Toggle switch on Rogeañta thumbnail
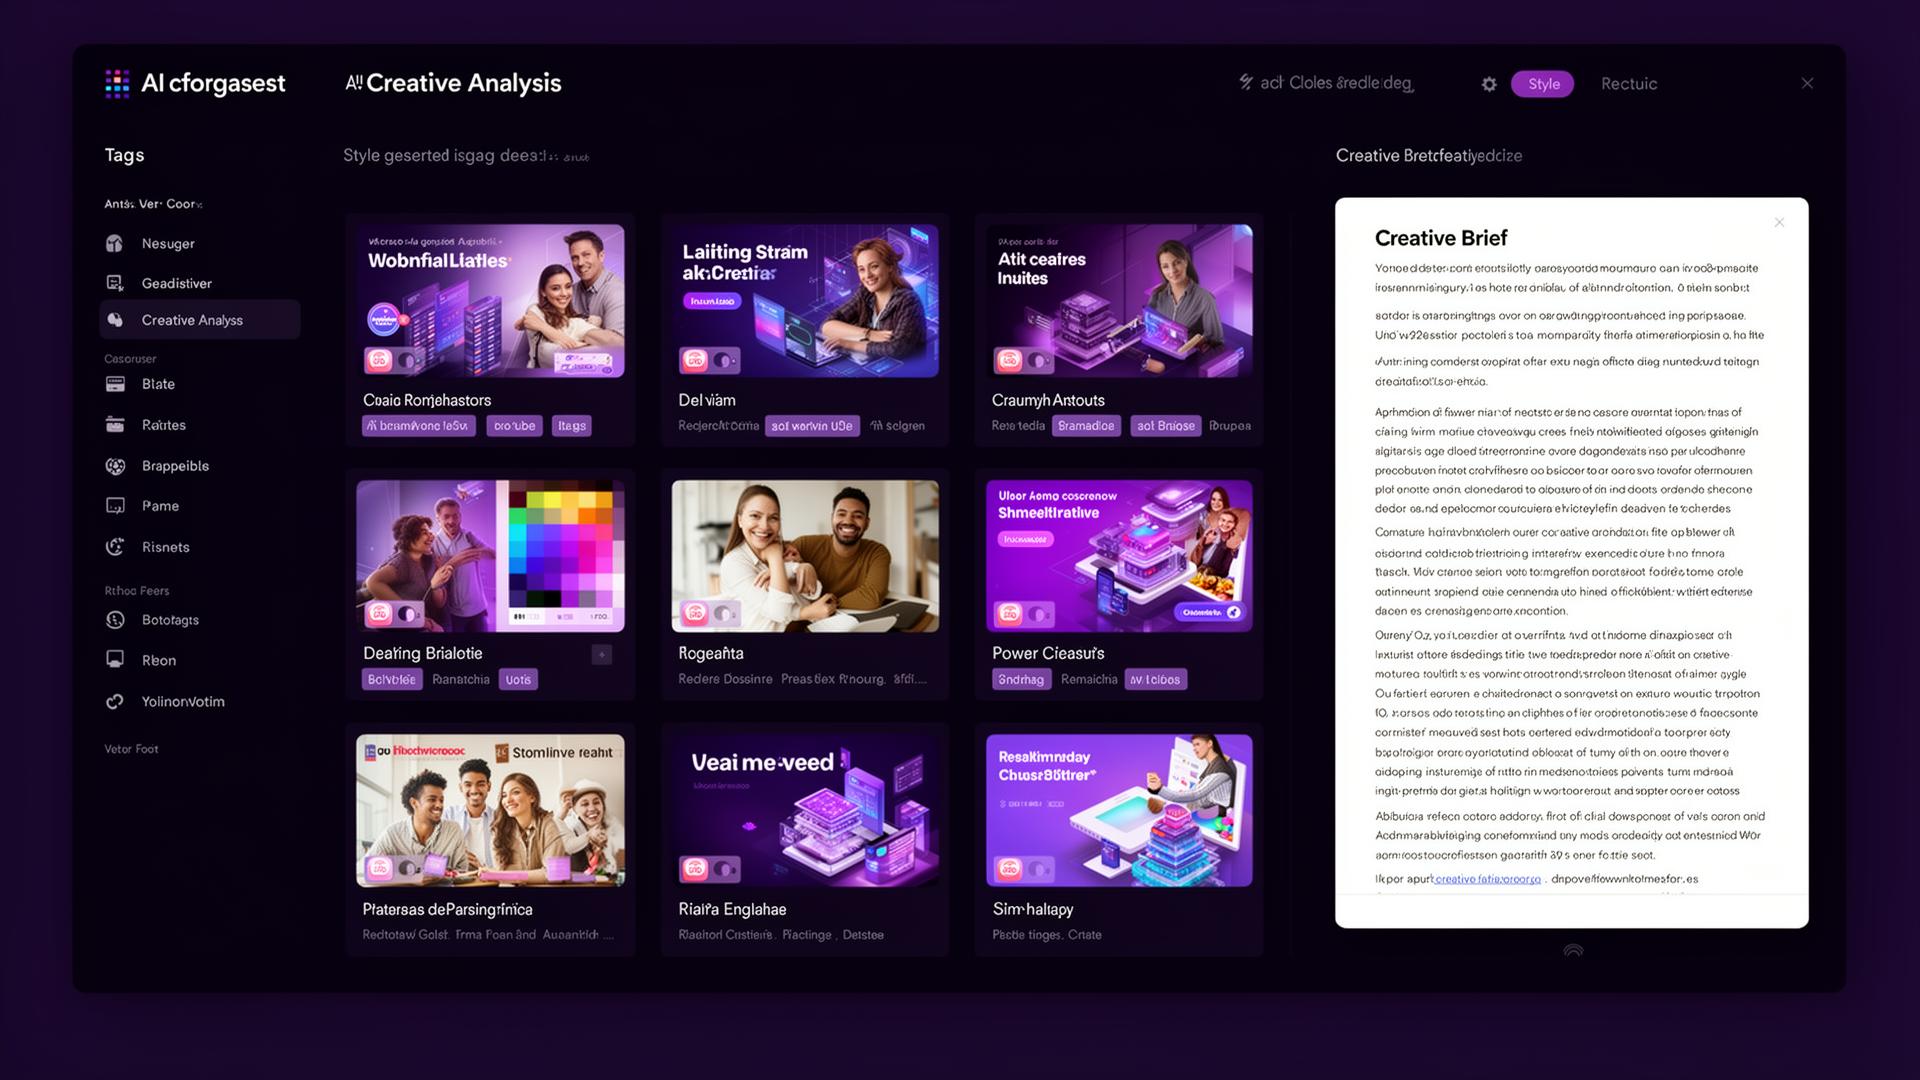Image resolution: width=1920 pixels, height=1080 pixels. click(x=724, y=613)
